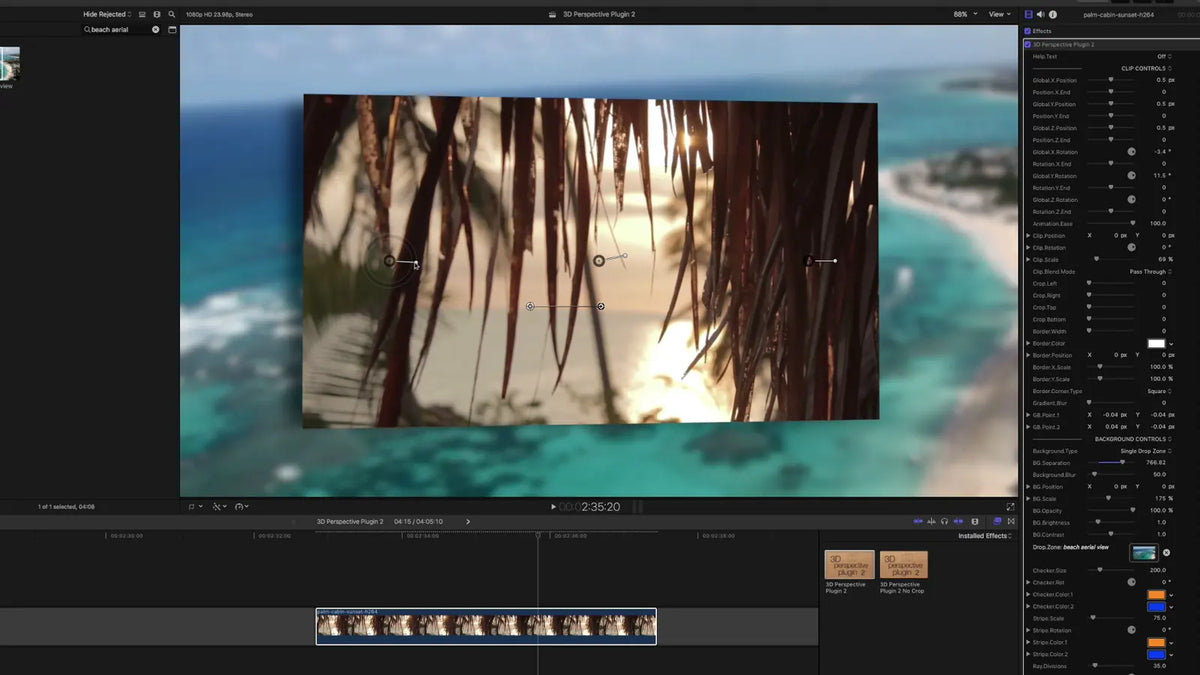
Task: Click the Global.Y.Rotation dial
Action: [x=1132, y=176]
